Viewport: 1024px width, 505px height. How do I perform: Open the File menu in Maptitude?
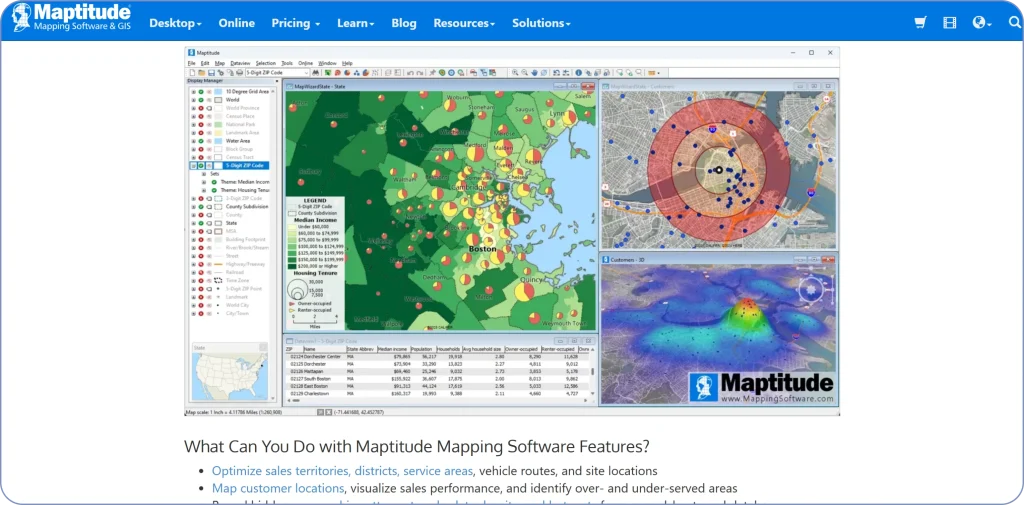tap(191, 63)
